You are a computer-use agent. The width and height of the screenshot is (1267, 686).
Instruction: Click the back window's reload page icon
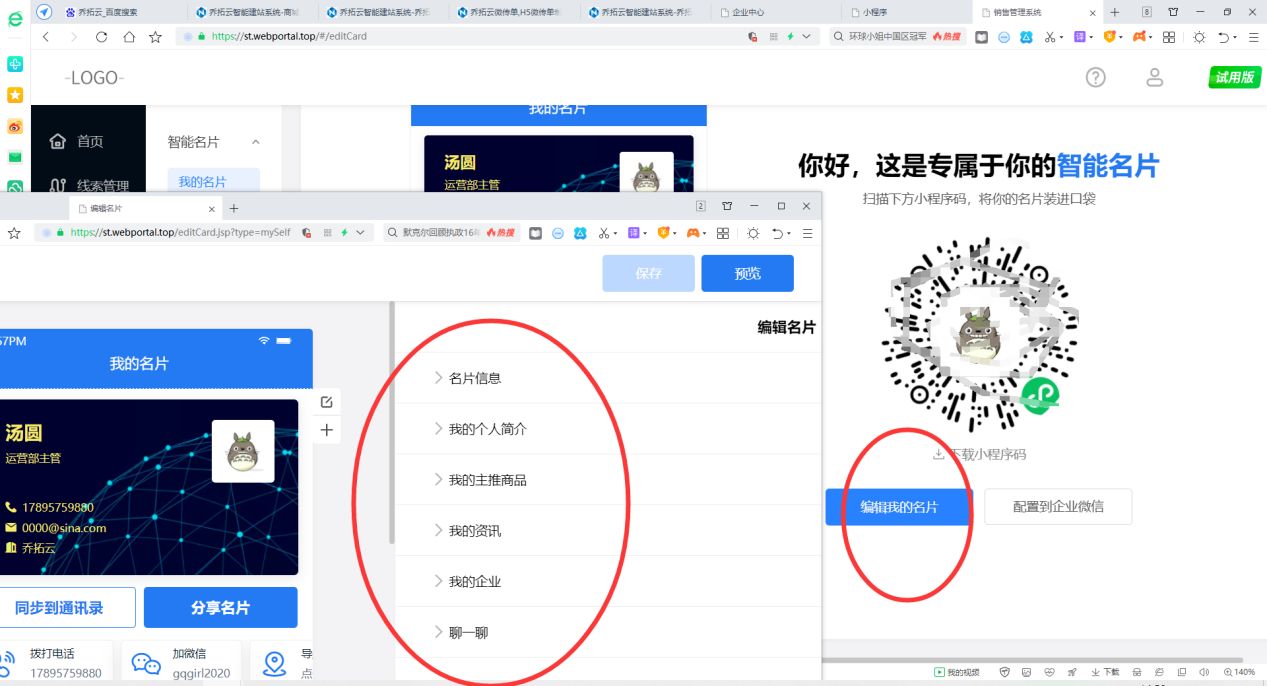coord(101,36)
